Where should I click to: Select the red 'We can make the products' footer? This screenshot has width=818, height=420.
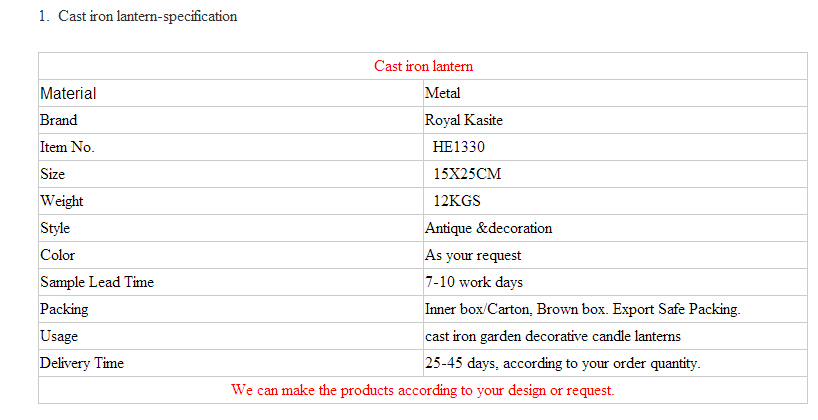click(x=422, y=390)
